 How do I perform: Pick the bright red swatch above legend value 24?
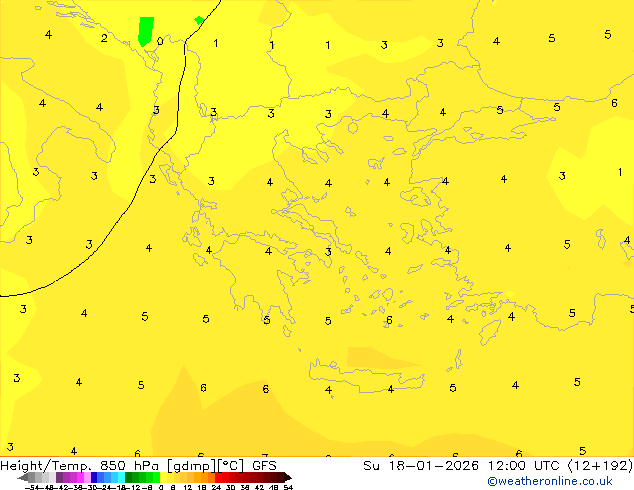pos(218,477)
